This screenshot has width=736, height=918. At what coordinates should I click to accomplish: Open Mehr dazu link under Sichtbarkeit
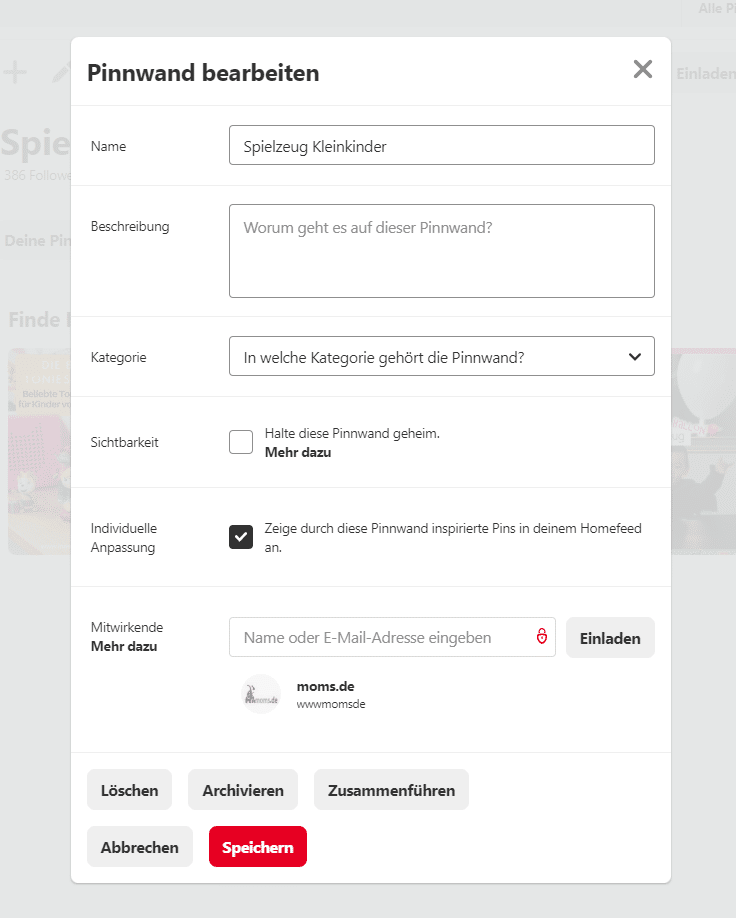pyautogui.click(x=298, y=453)
